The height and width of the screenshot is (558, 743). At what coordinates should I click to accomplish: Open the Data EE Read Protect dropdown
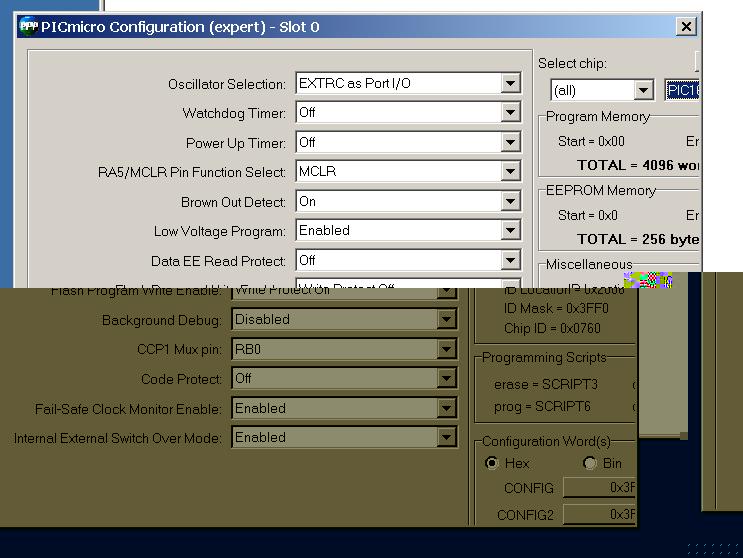click(510, 260)
